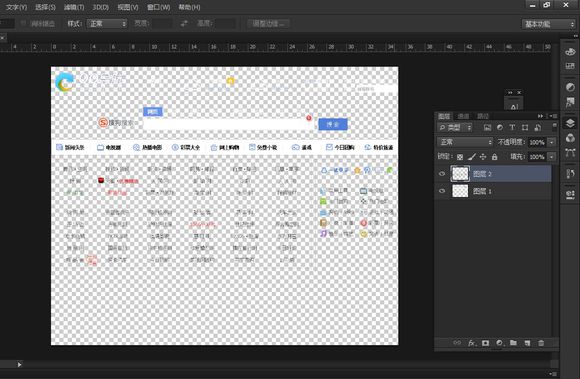Create a new group with folder icon
The width and height of the screenshot is (580, 379).
pos(513,343)
